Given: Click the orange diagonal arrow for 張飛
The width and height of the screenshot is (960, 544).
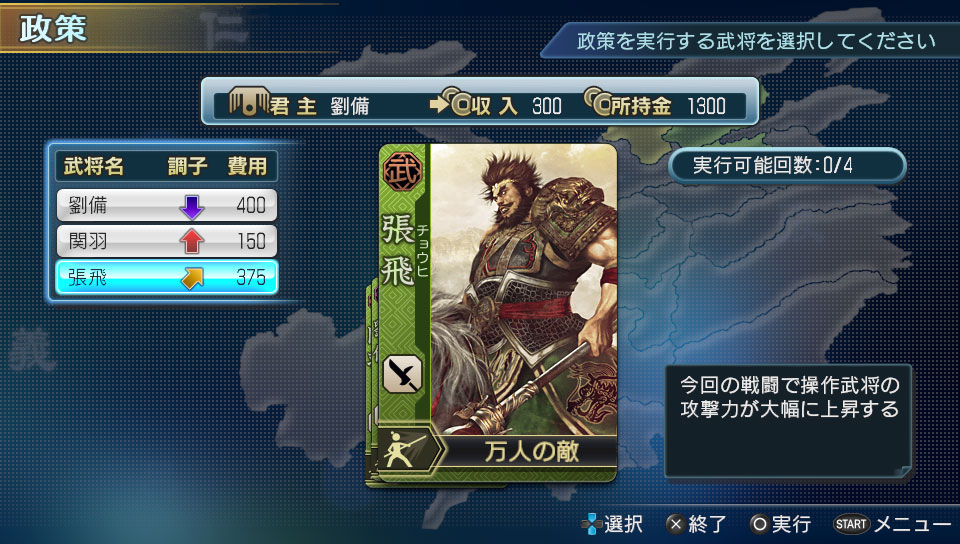Looking at the screenshot, I should click(x=192, y=278).
